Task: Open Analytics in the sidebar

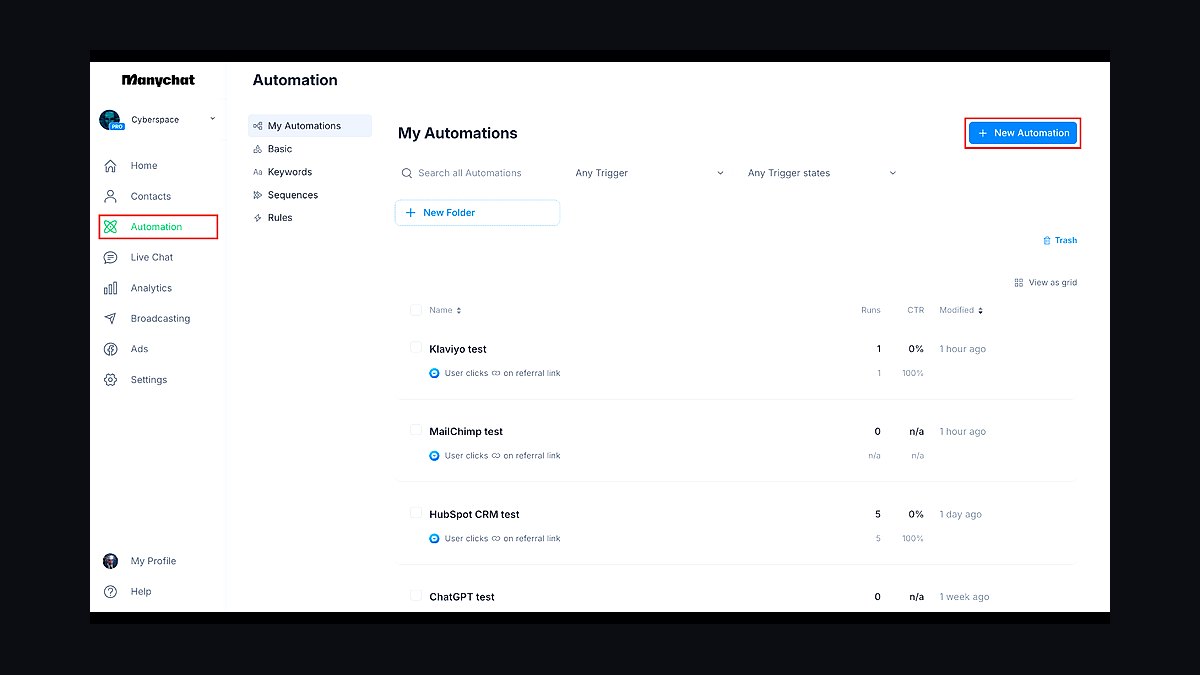Action: pos(151,288)
